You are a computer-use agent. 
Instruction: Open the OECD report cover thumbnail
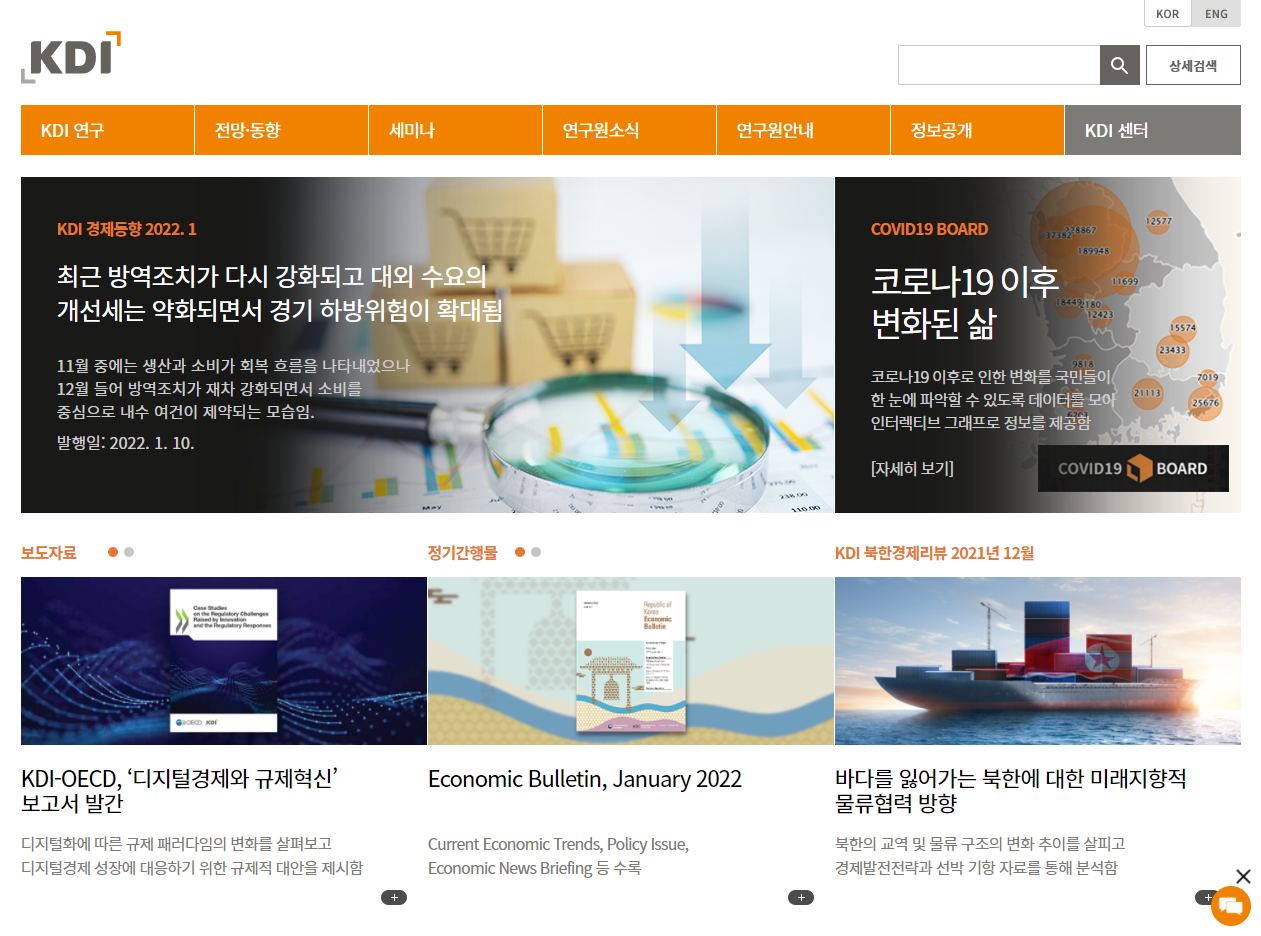tap(223, 660)
